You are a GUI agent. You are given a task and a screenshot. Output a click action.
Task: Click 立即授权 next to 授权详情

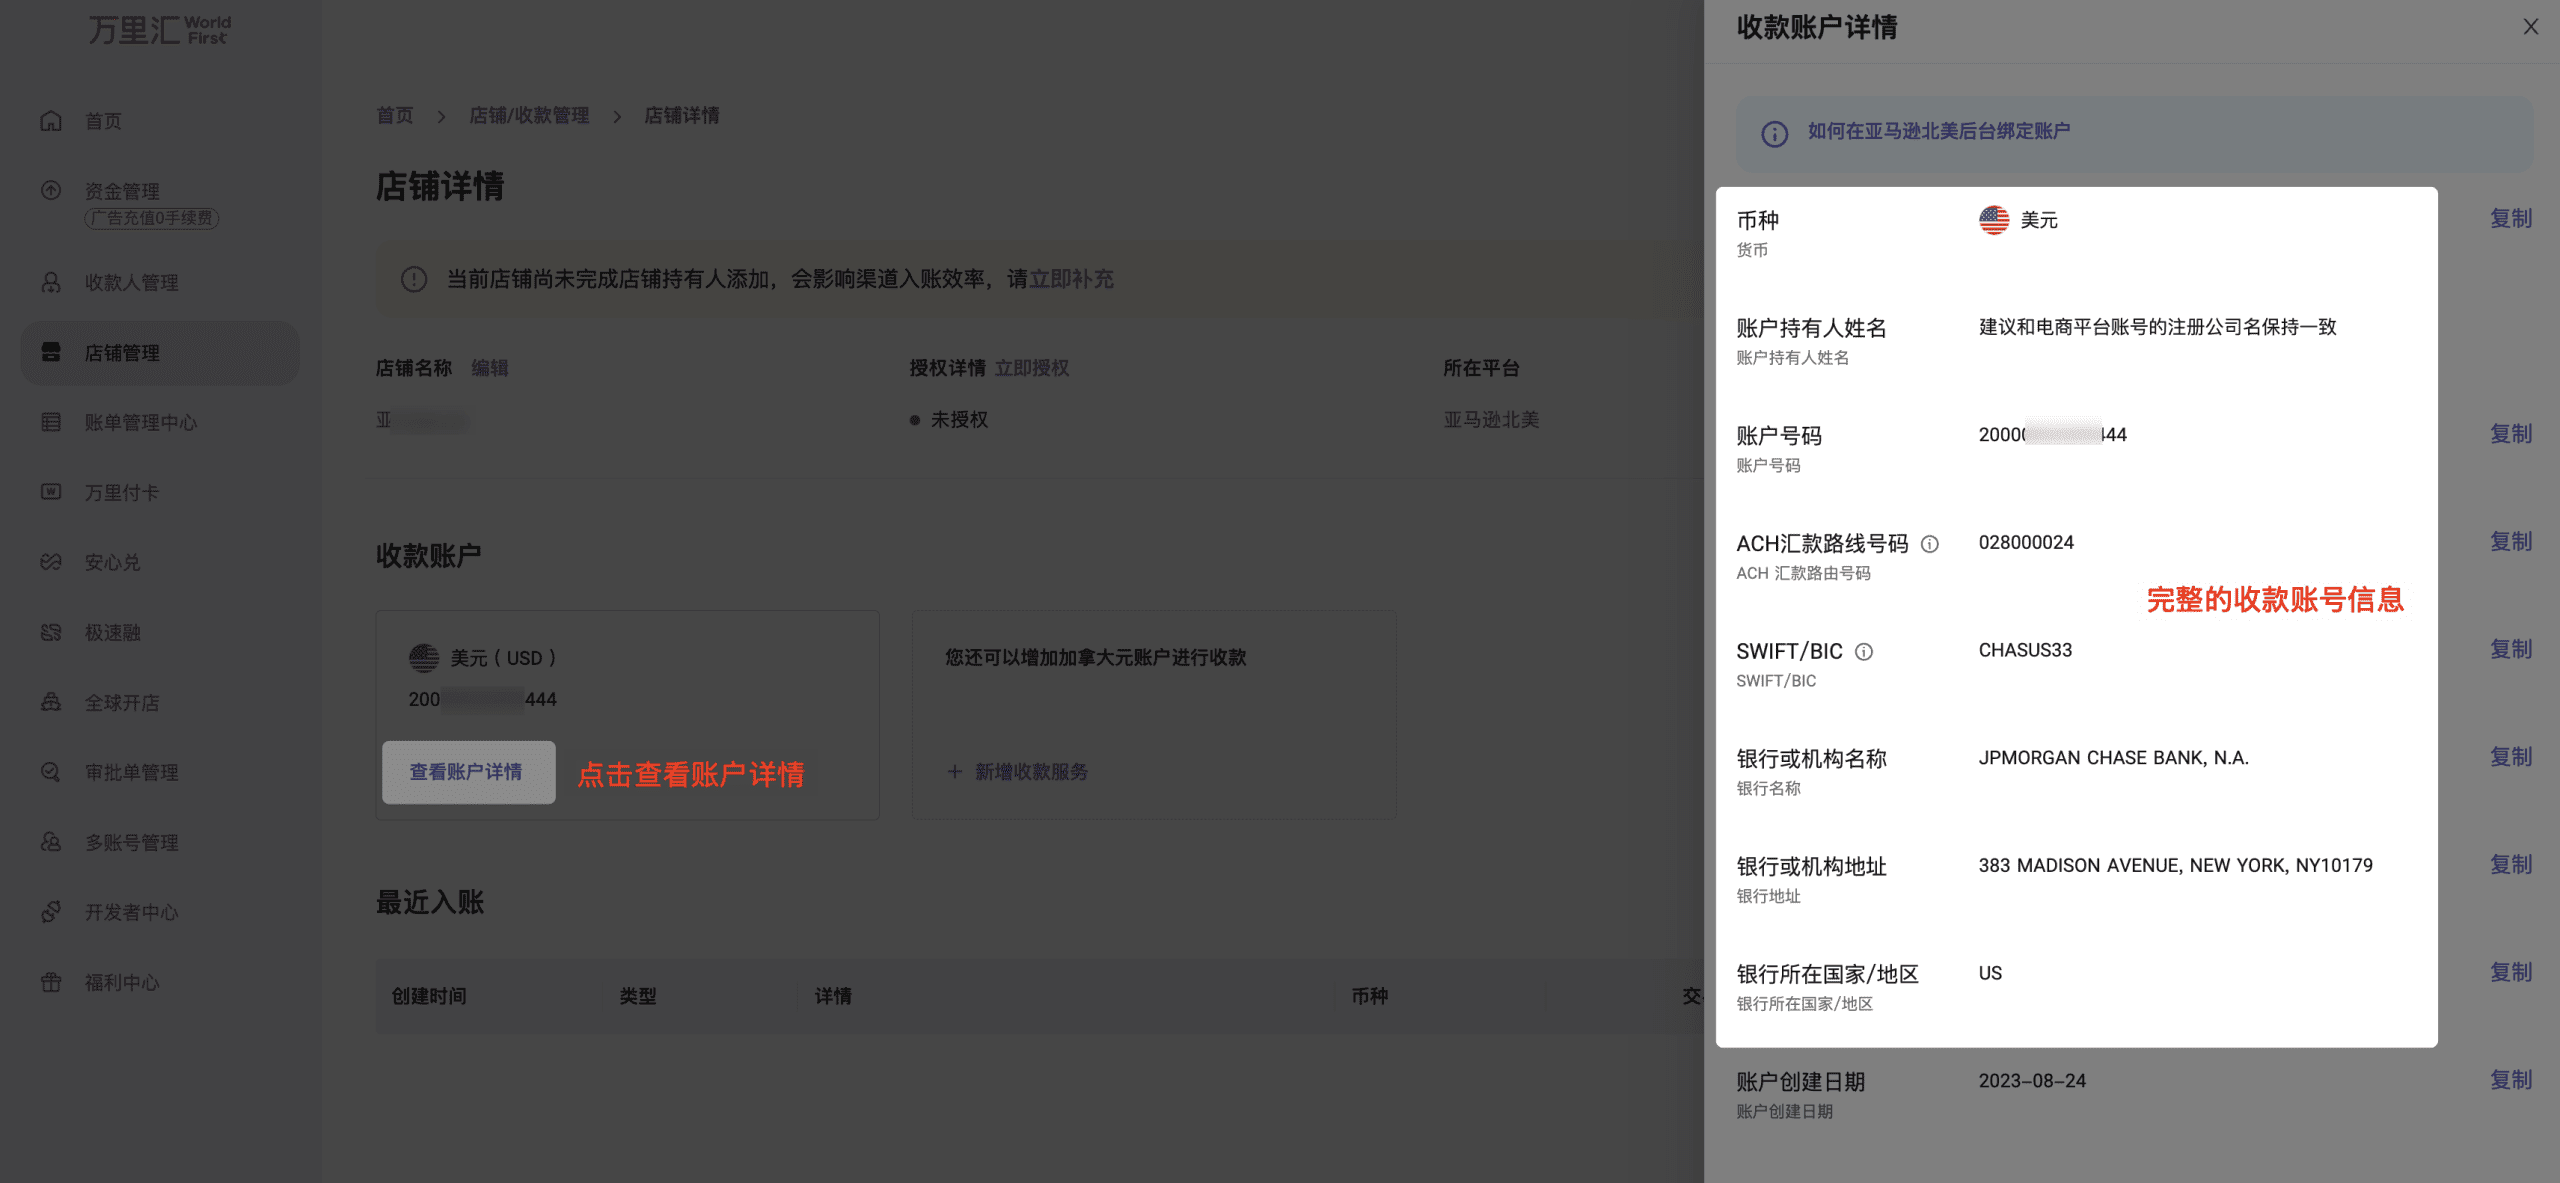pyautogui.click(x=1031, y=368)
